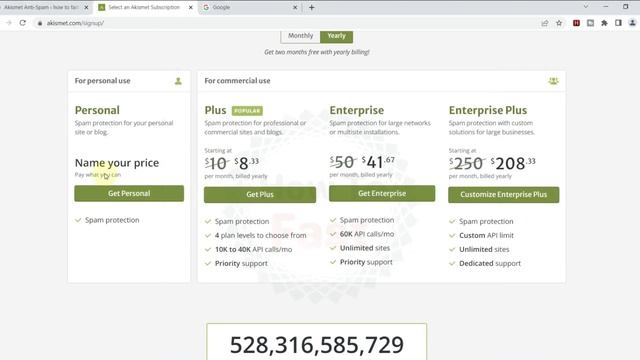Open the user profile icon

[x=632, y=23]
